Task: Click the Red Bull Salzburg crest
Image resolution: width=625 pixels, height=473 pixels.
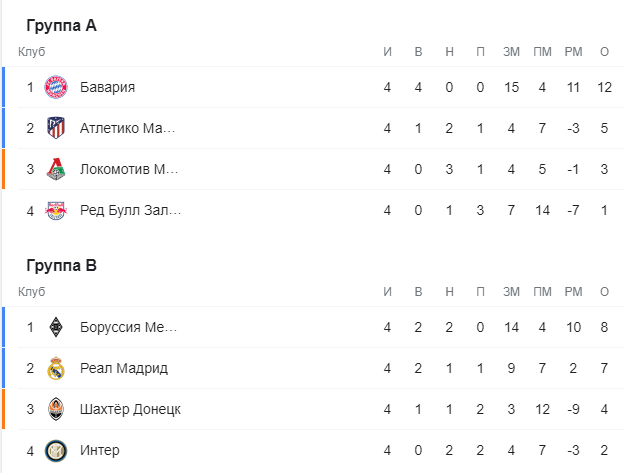Action: point(56,210)
